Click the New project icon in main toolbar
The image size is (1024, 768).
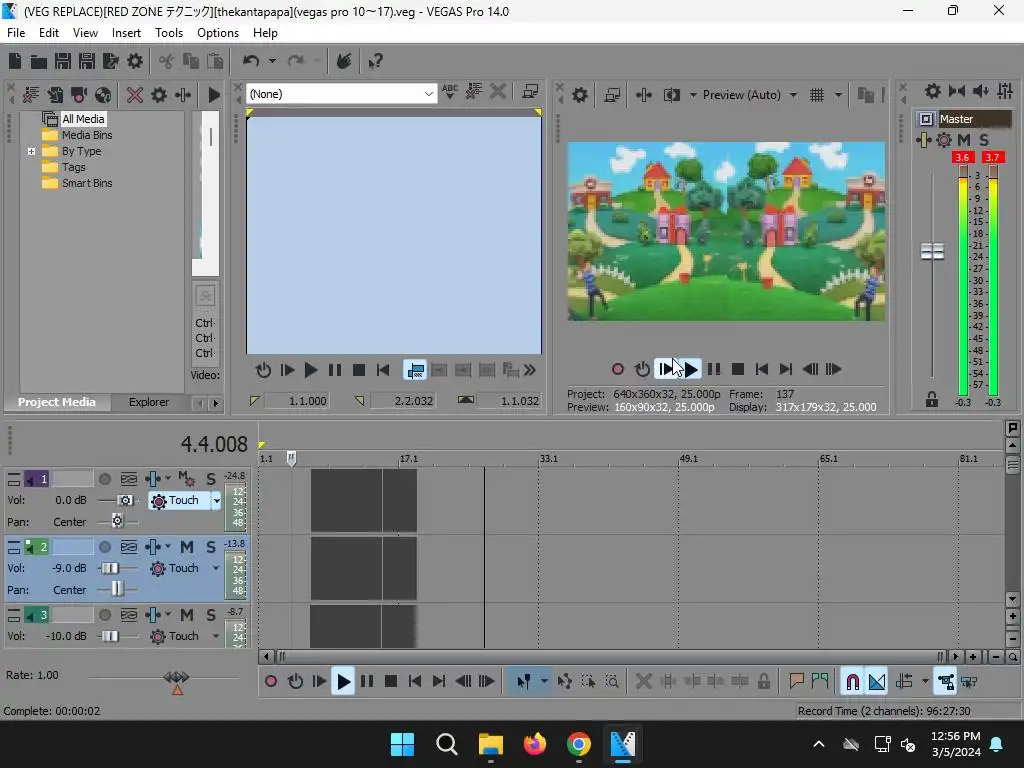[15, 61]
